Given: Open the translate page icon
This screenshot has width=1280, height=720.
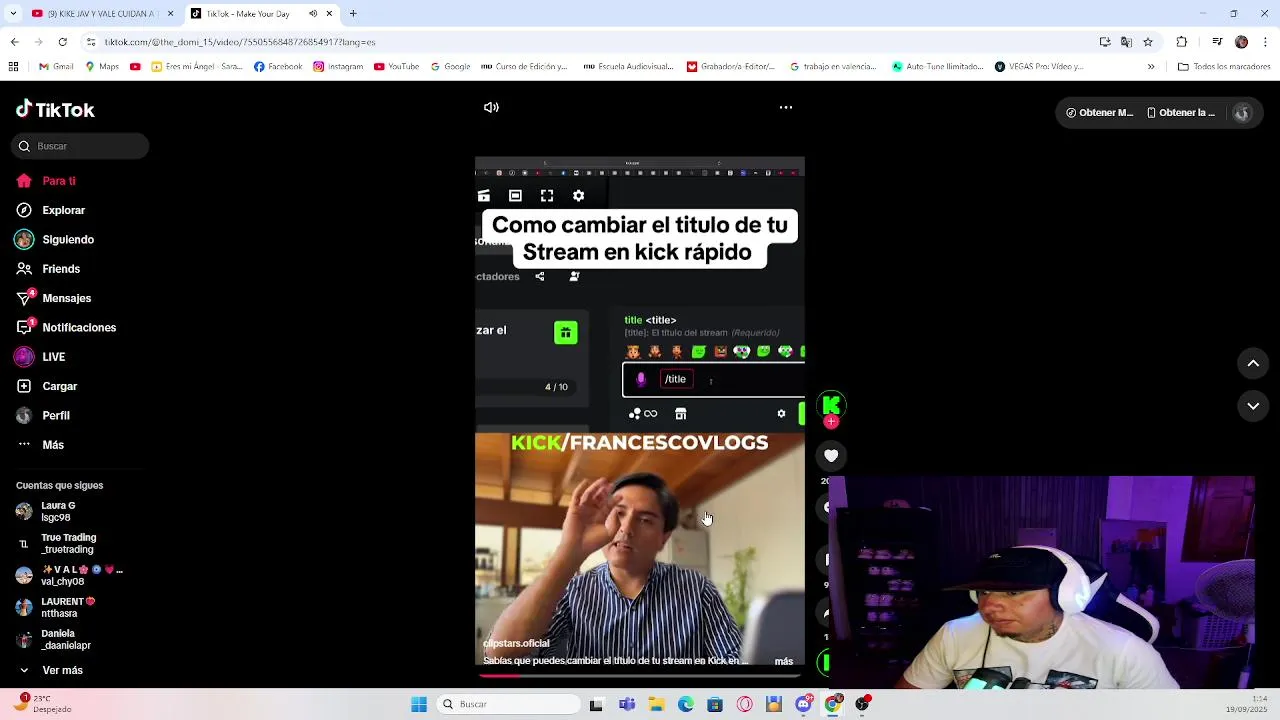Looking at the screenshot, I should (1126, 42).
